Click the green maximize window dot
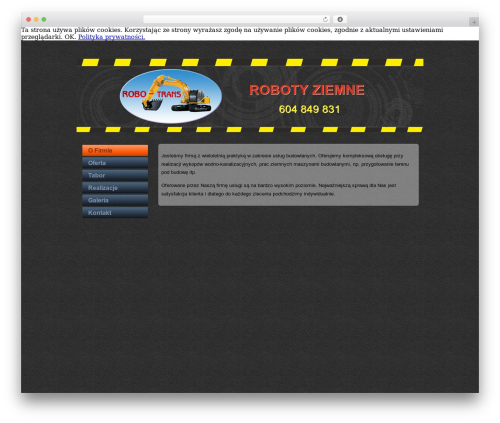500x423 pixels. (x=44, y=19)
